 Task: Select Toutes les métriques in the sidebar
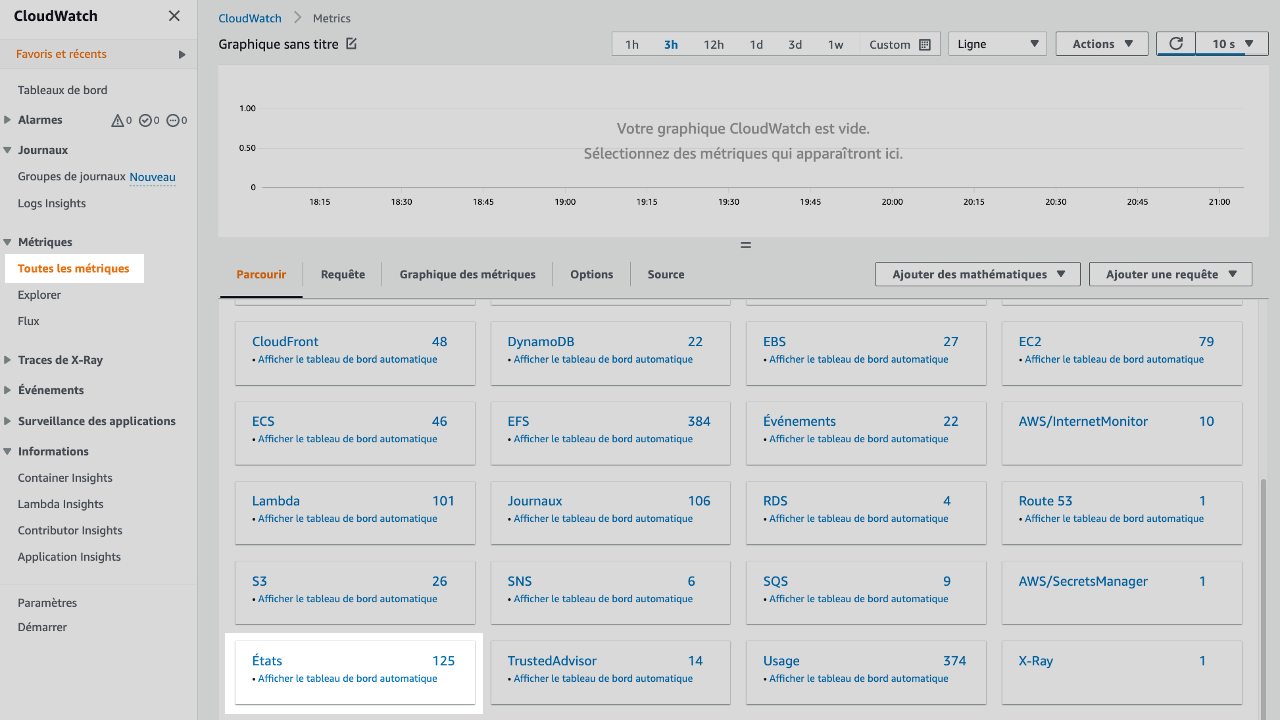point(74,268)
